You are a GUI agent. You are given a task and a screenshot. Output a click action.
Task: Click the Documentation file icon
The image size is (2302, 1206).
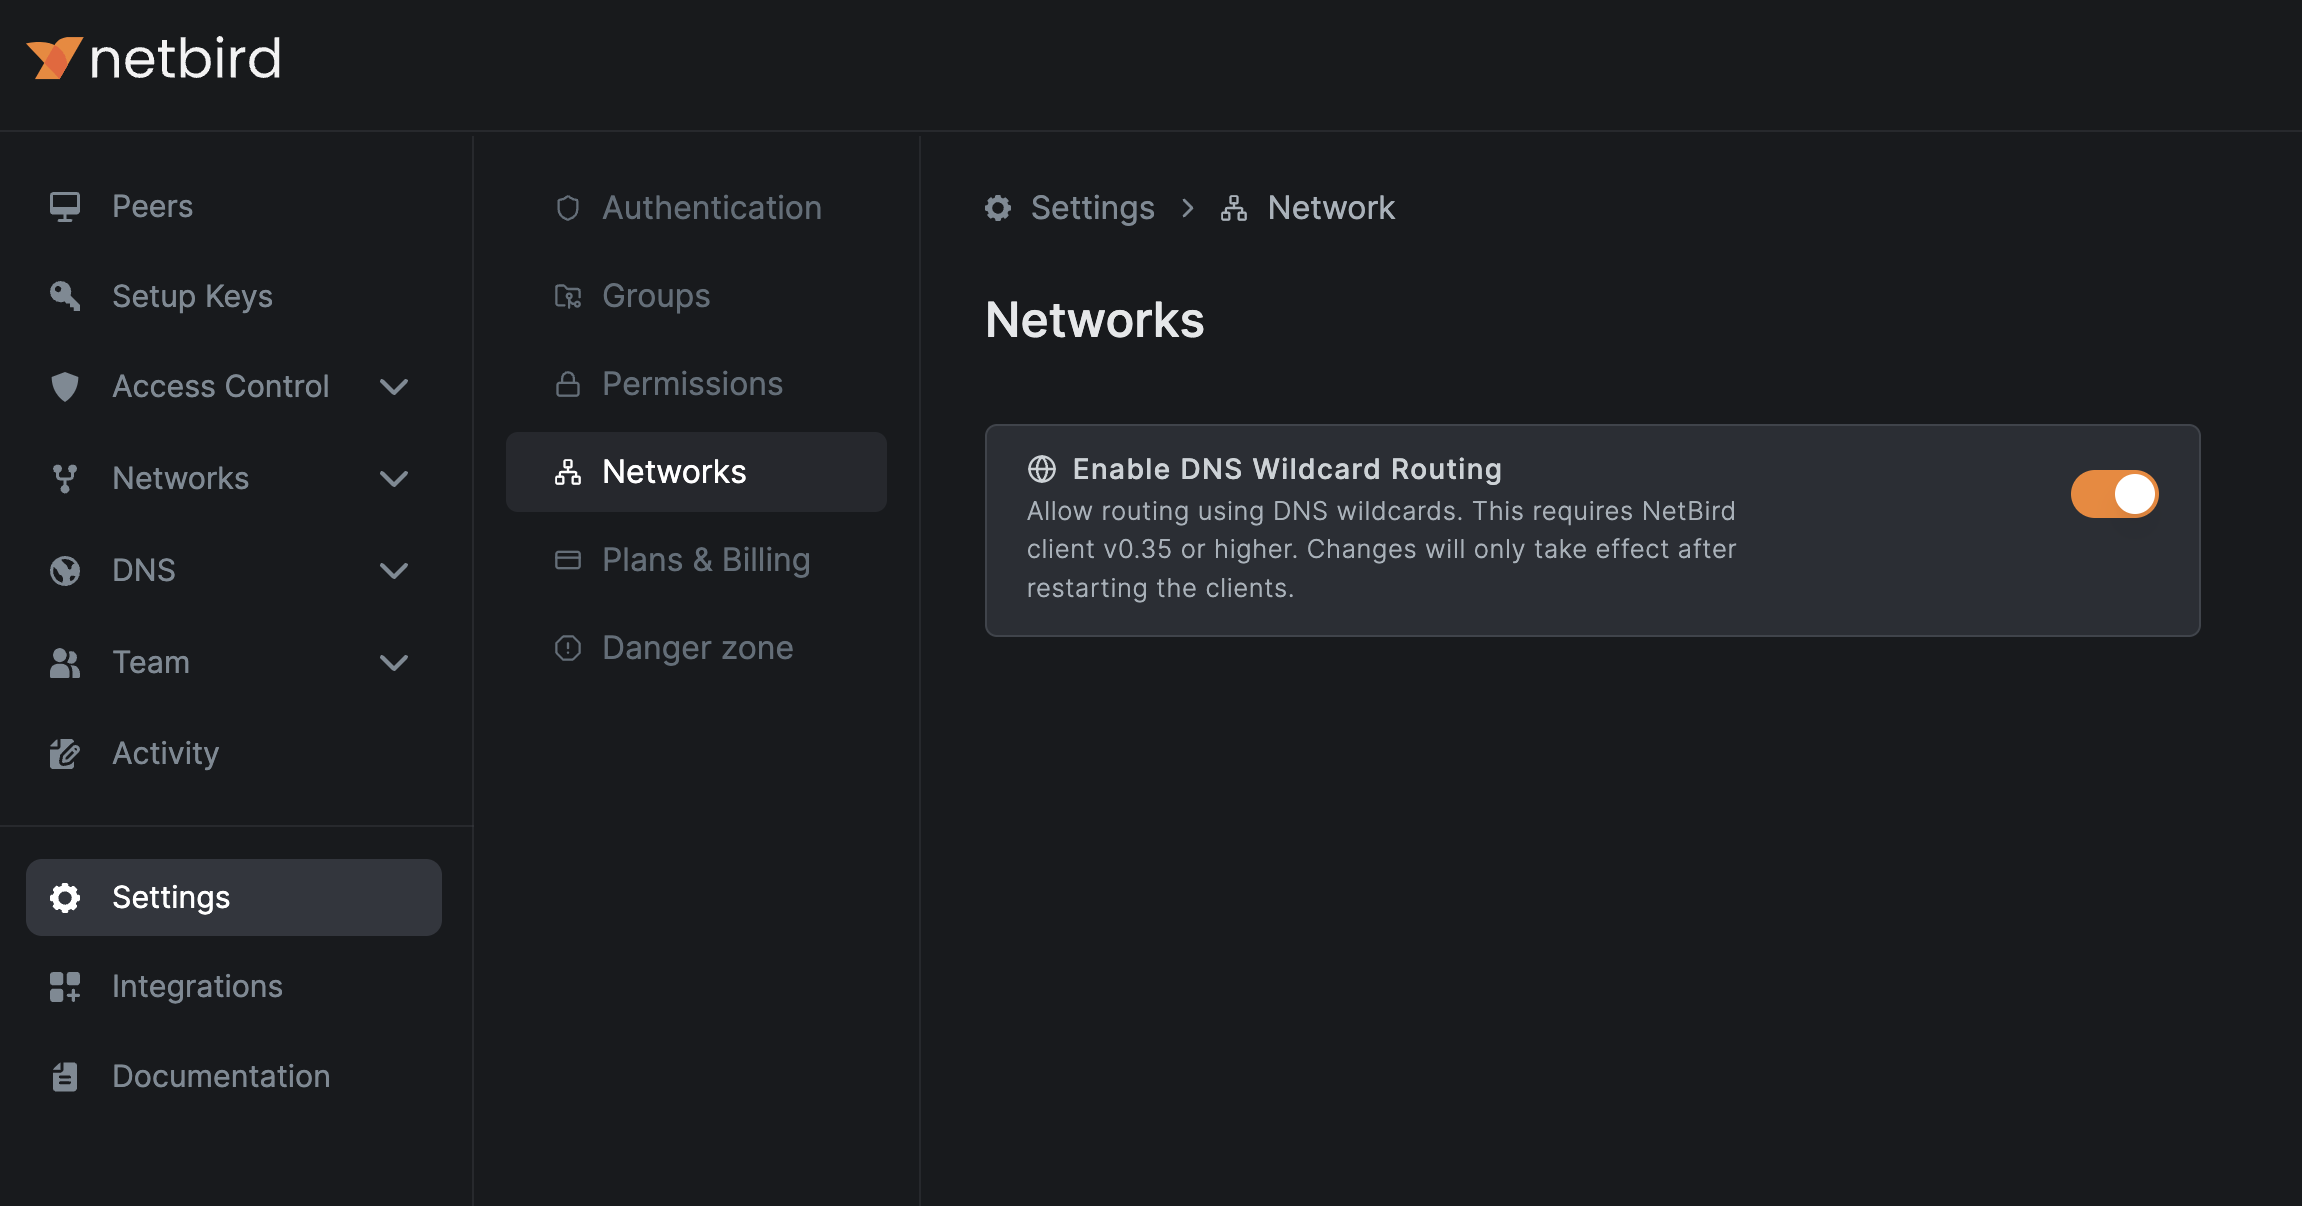pyautogui.click(x=65, y=1076)
